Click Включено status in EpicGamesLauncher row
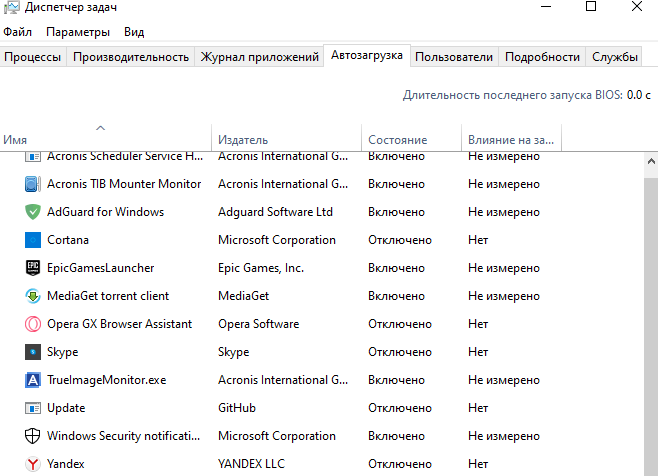Screen dimensions: 658x476 [397, 268]
